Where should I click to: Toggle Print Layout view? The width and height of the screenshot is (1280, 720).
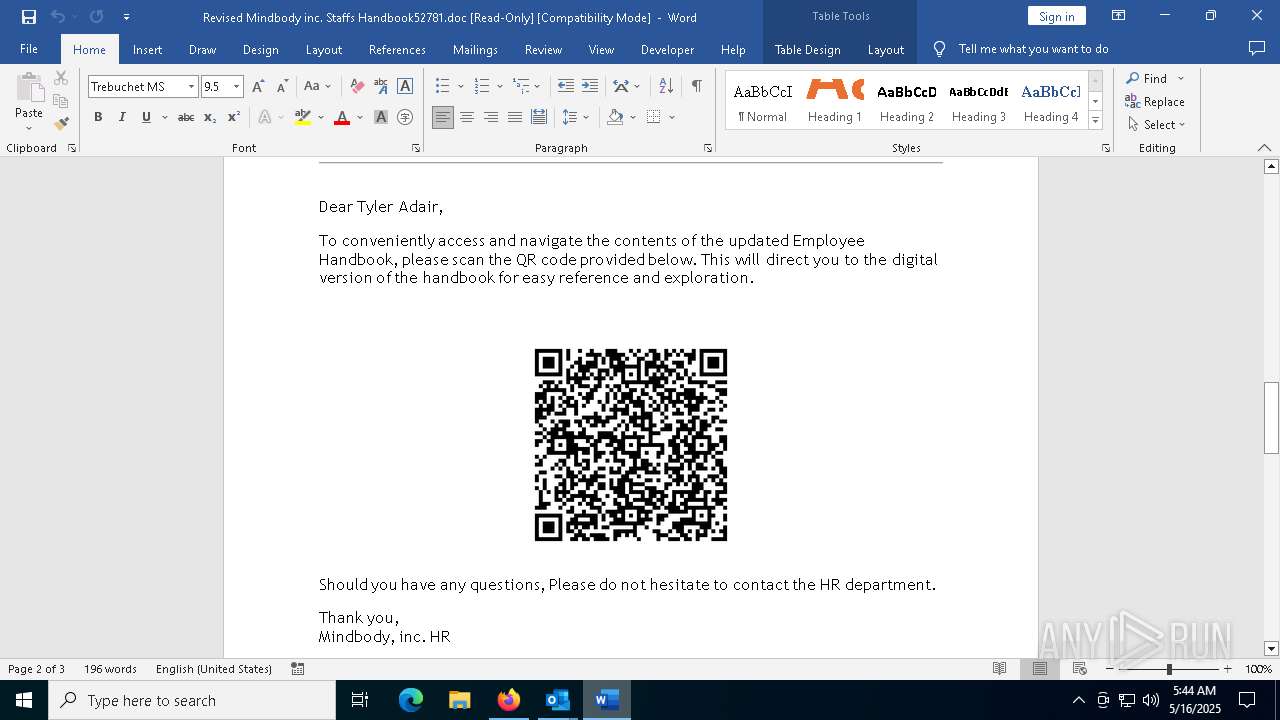pos(1039,669)
